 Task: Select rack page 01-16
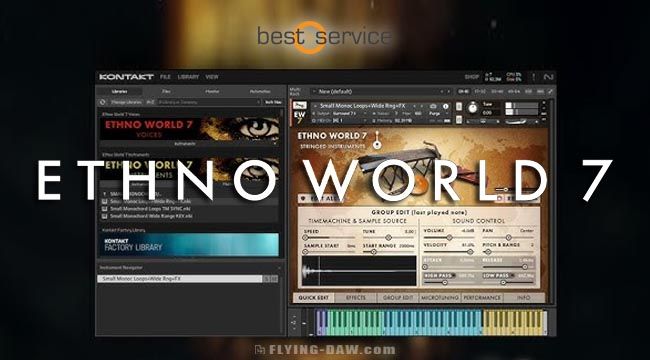pyautogui.click(x=463, y=91)
